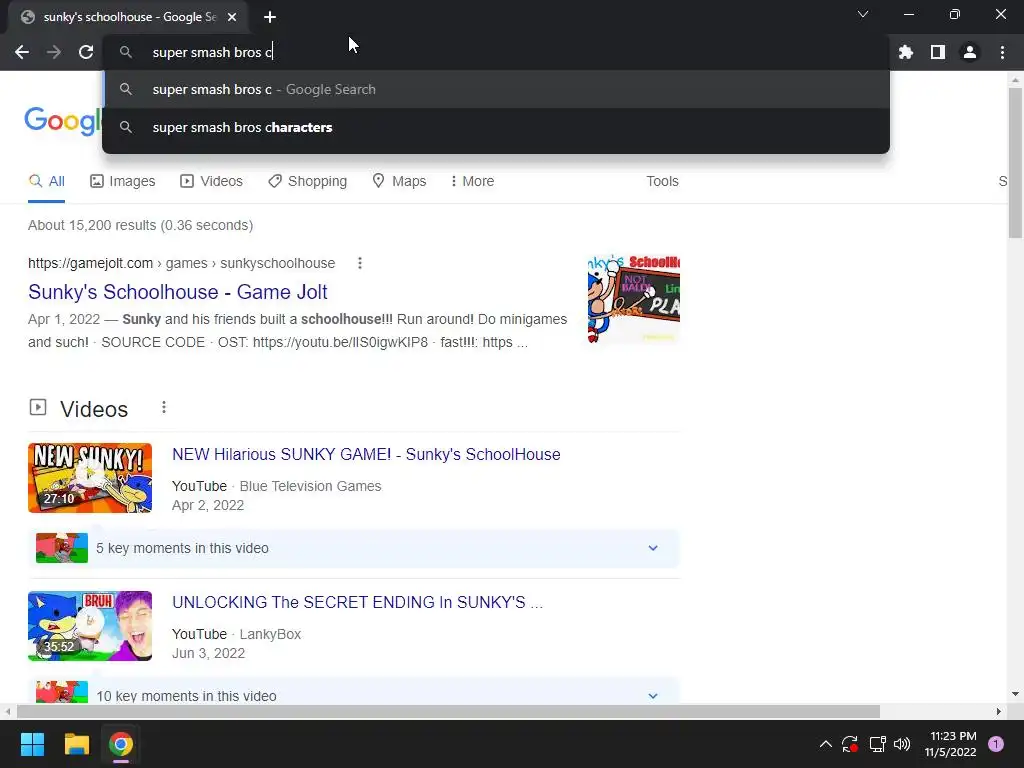Open the tab search chevron
The height and width of the screenshot is (768, 1024).
click(863, 14)
